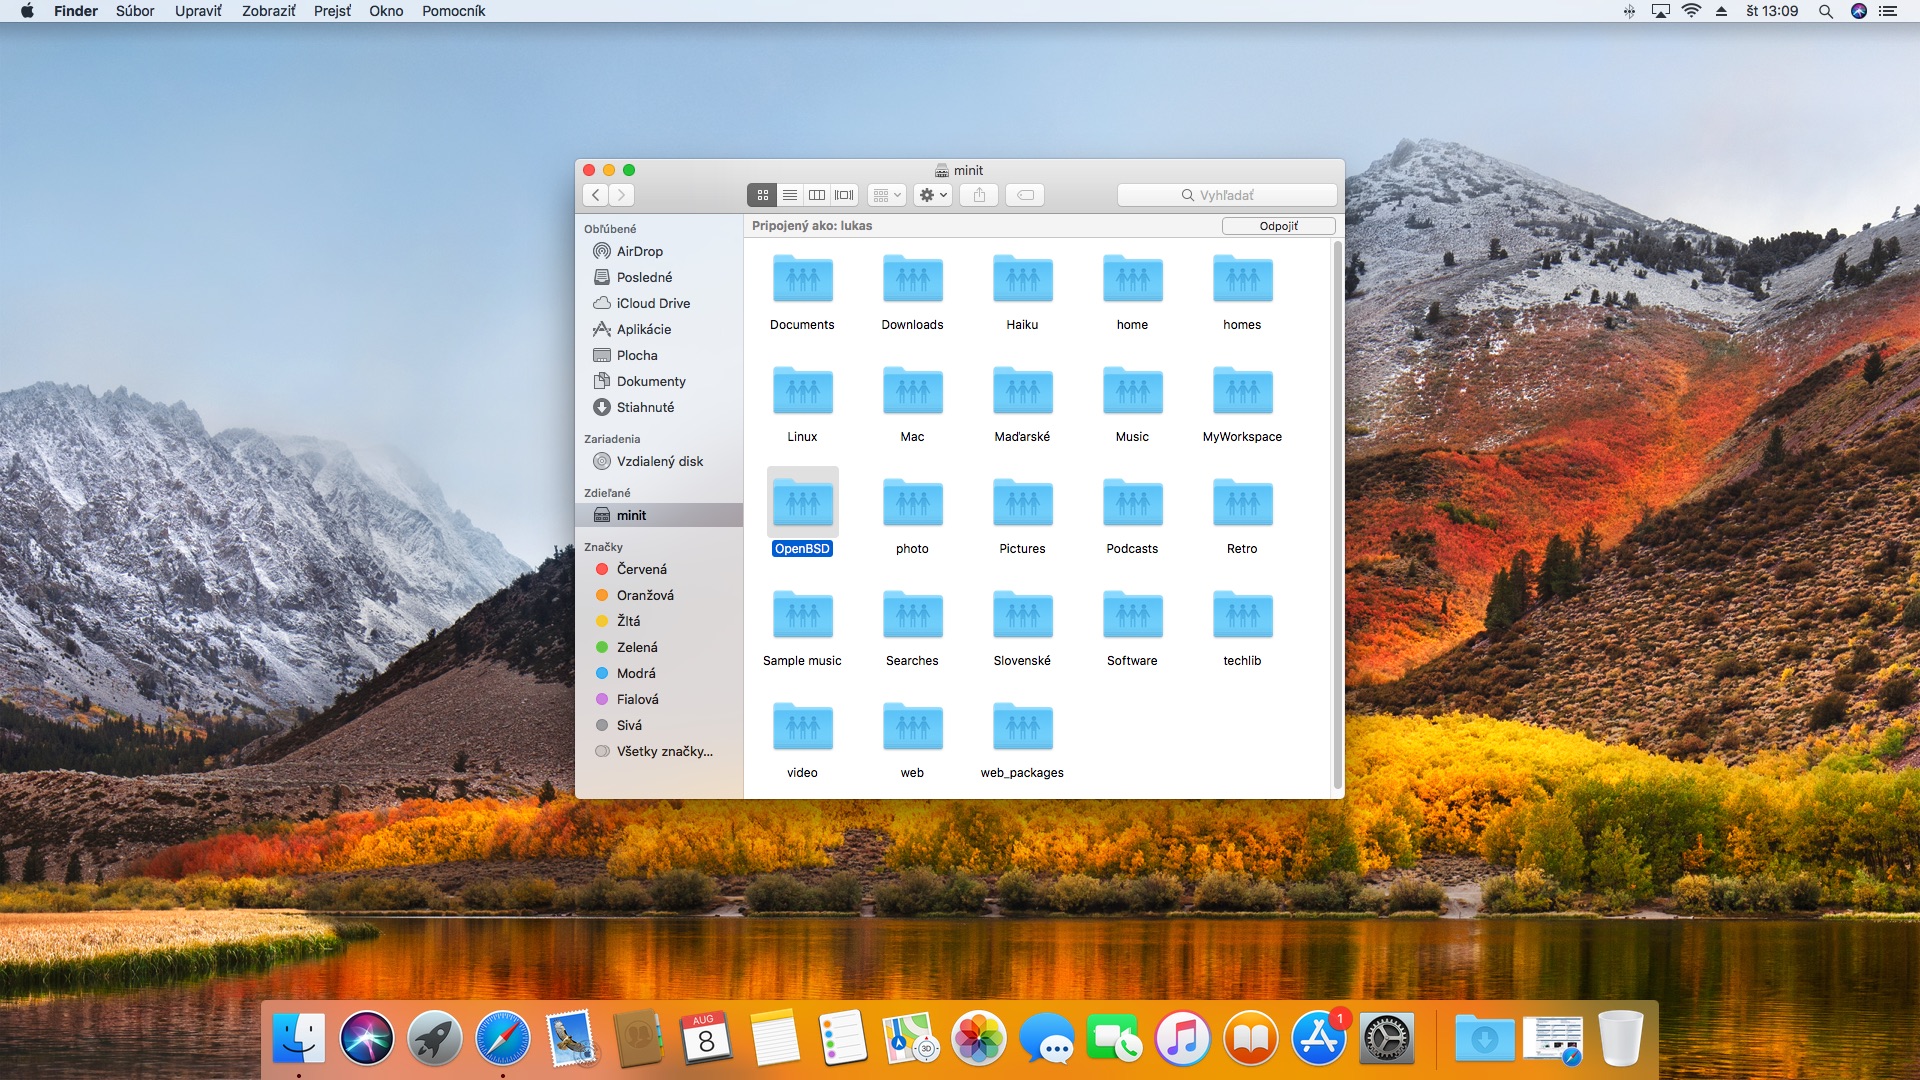Select Posledné in the sidebar
Viewport: 1920px width, 1080px height.
659,277
